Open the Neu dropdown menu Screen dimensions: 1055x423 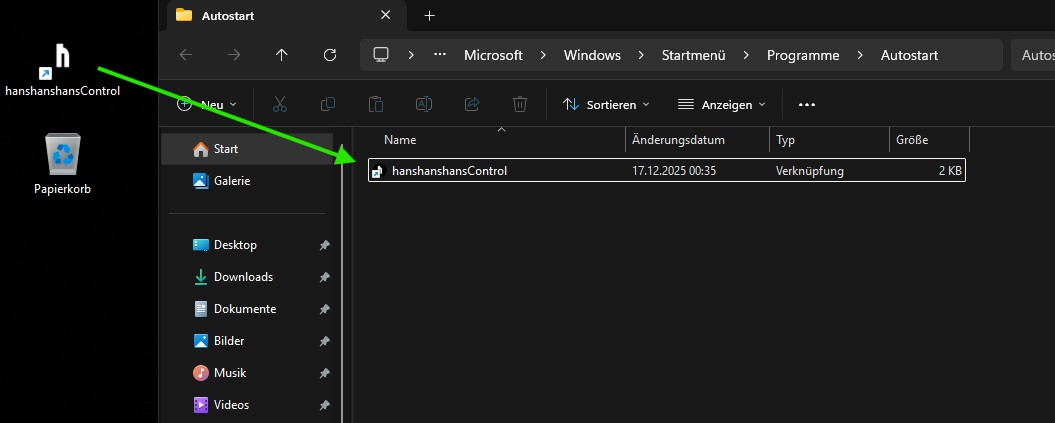pyautogui.click(x=207, y=104)
